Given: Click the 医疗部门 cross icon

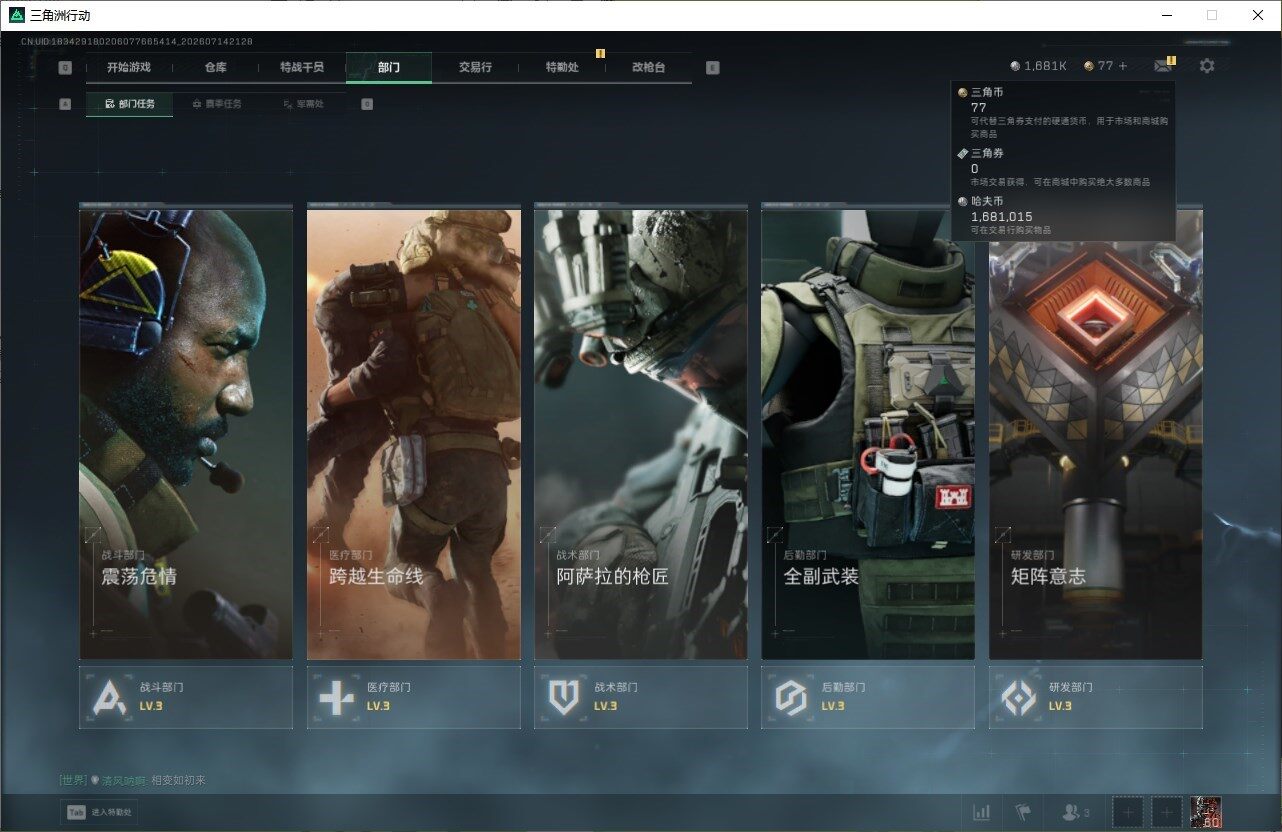Looking at the screenshot, I should pyautogui.click(x=336, y=697).
